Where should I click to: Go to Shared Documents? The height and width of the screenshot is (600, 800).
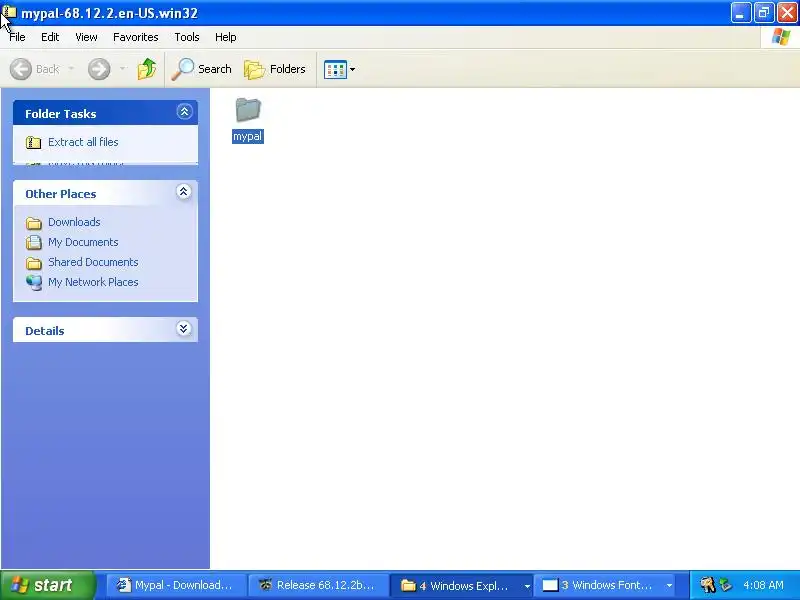point(93,262)
